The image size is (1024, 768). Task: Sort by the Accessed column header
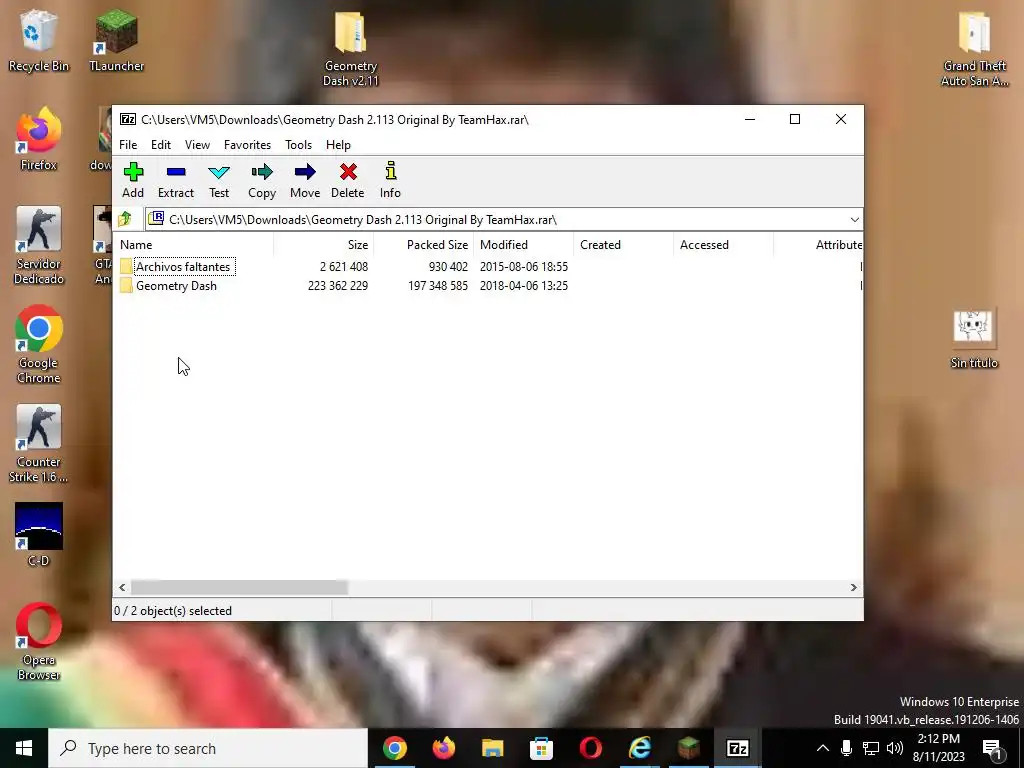pyautogui.click(x=724, y=245)
